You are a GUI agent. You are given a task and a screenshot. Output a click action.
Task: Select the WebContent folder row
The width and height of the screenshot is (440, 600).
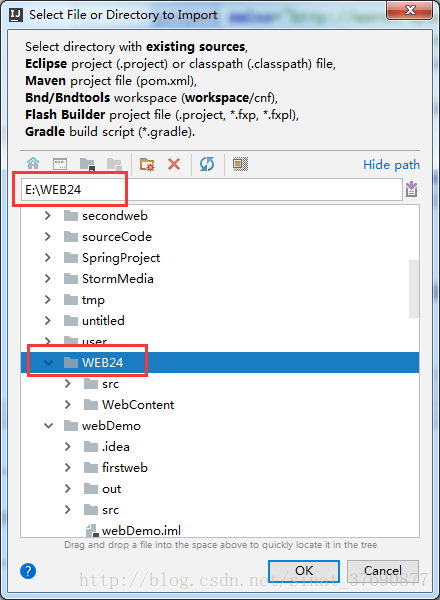pos(220,404)
